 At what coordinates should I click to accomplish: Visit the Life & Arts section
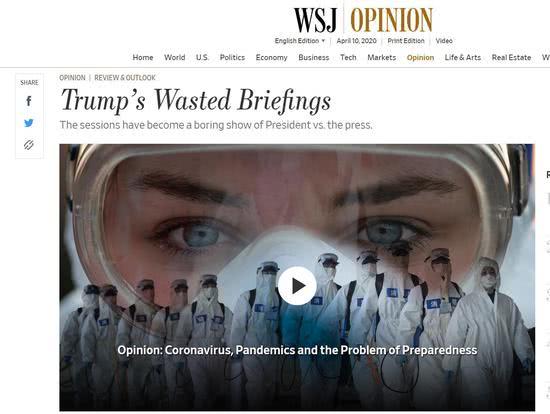coord(463,57)
